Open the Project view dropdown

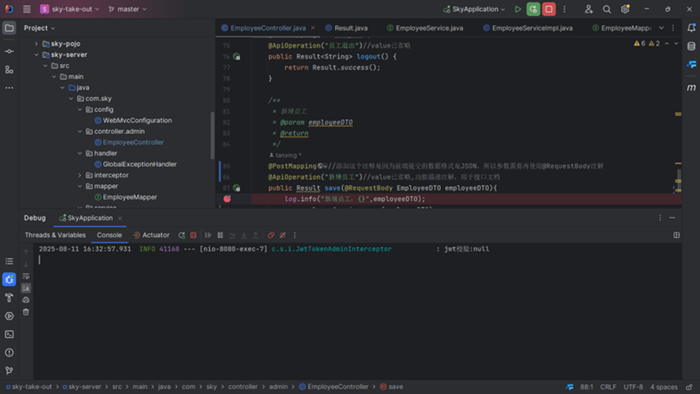tap(39, 28)
